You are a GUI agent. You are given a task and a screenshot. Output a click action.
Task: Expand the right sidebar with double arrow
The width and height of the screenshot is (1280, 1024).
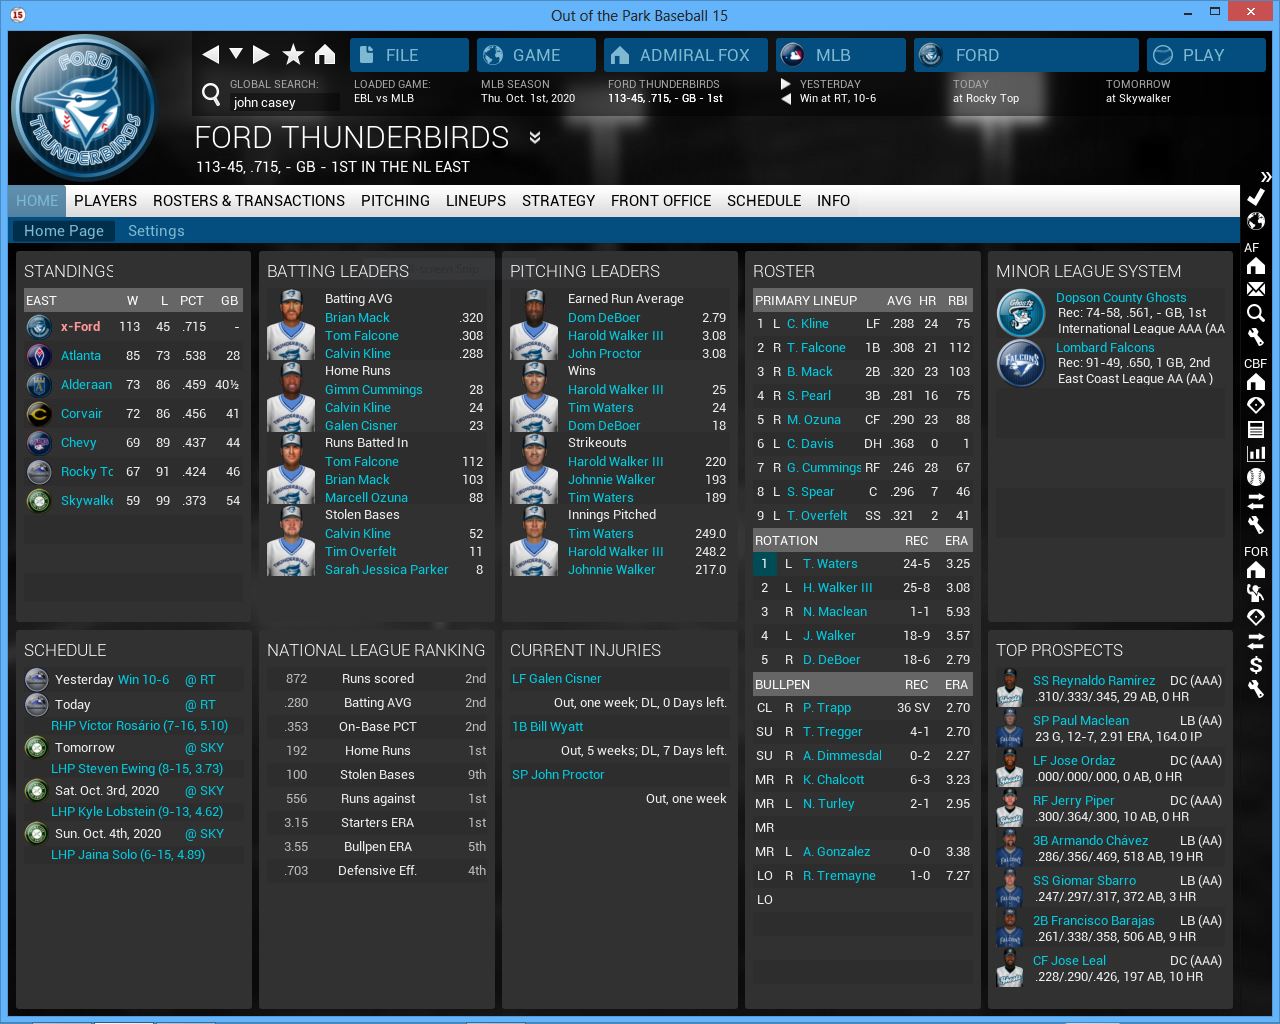pyautogui.click(x=1266, y=177)
